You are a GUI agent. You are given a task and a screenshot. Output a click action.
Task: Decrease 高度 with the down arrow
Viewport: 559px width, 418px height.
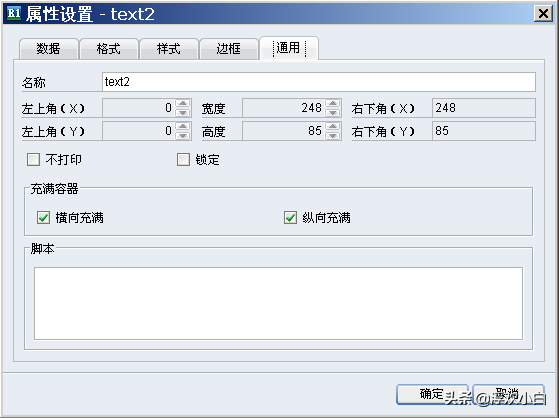[333, 136]
